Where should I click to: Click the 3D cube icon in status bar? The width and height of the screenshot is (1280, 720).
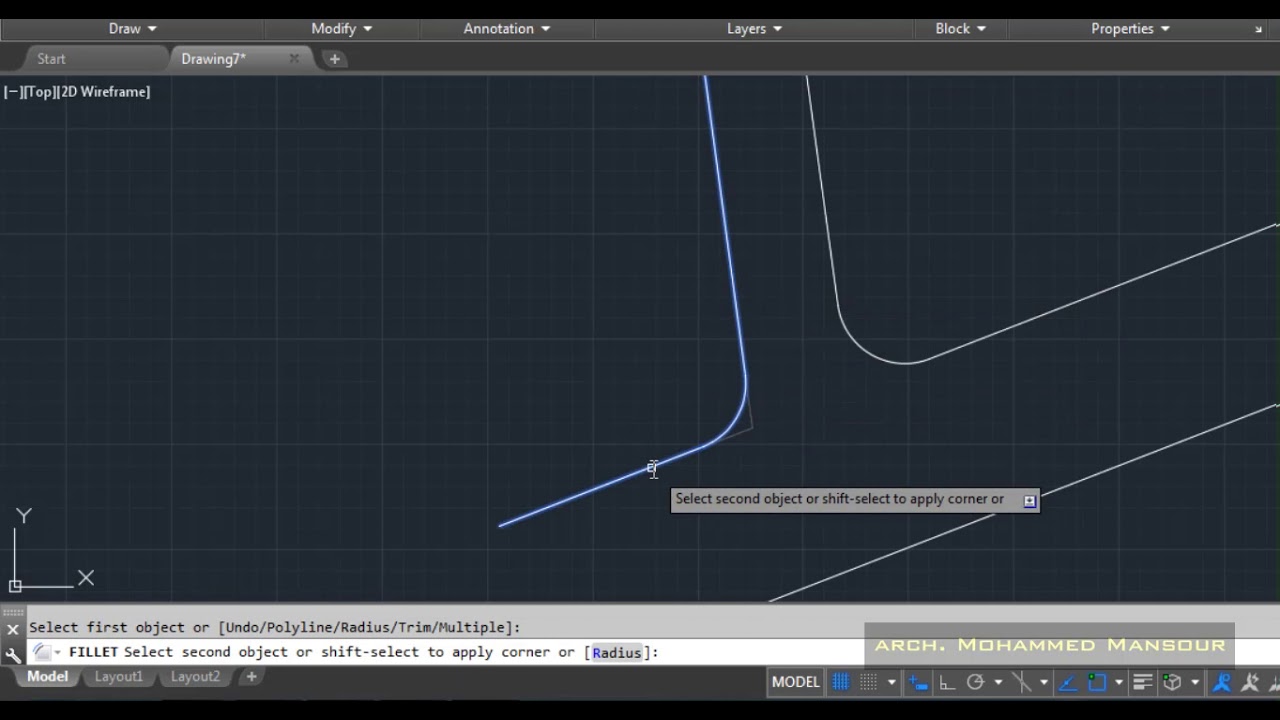pyautogui.click(x=1173, y=682)
